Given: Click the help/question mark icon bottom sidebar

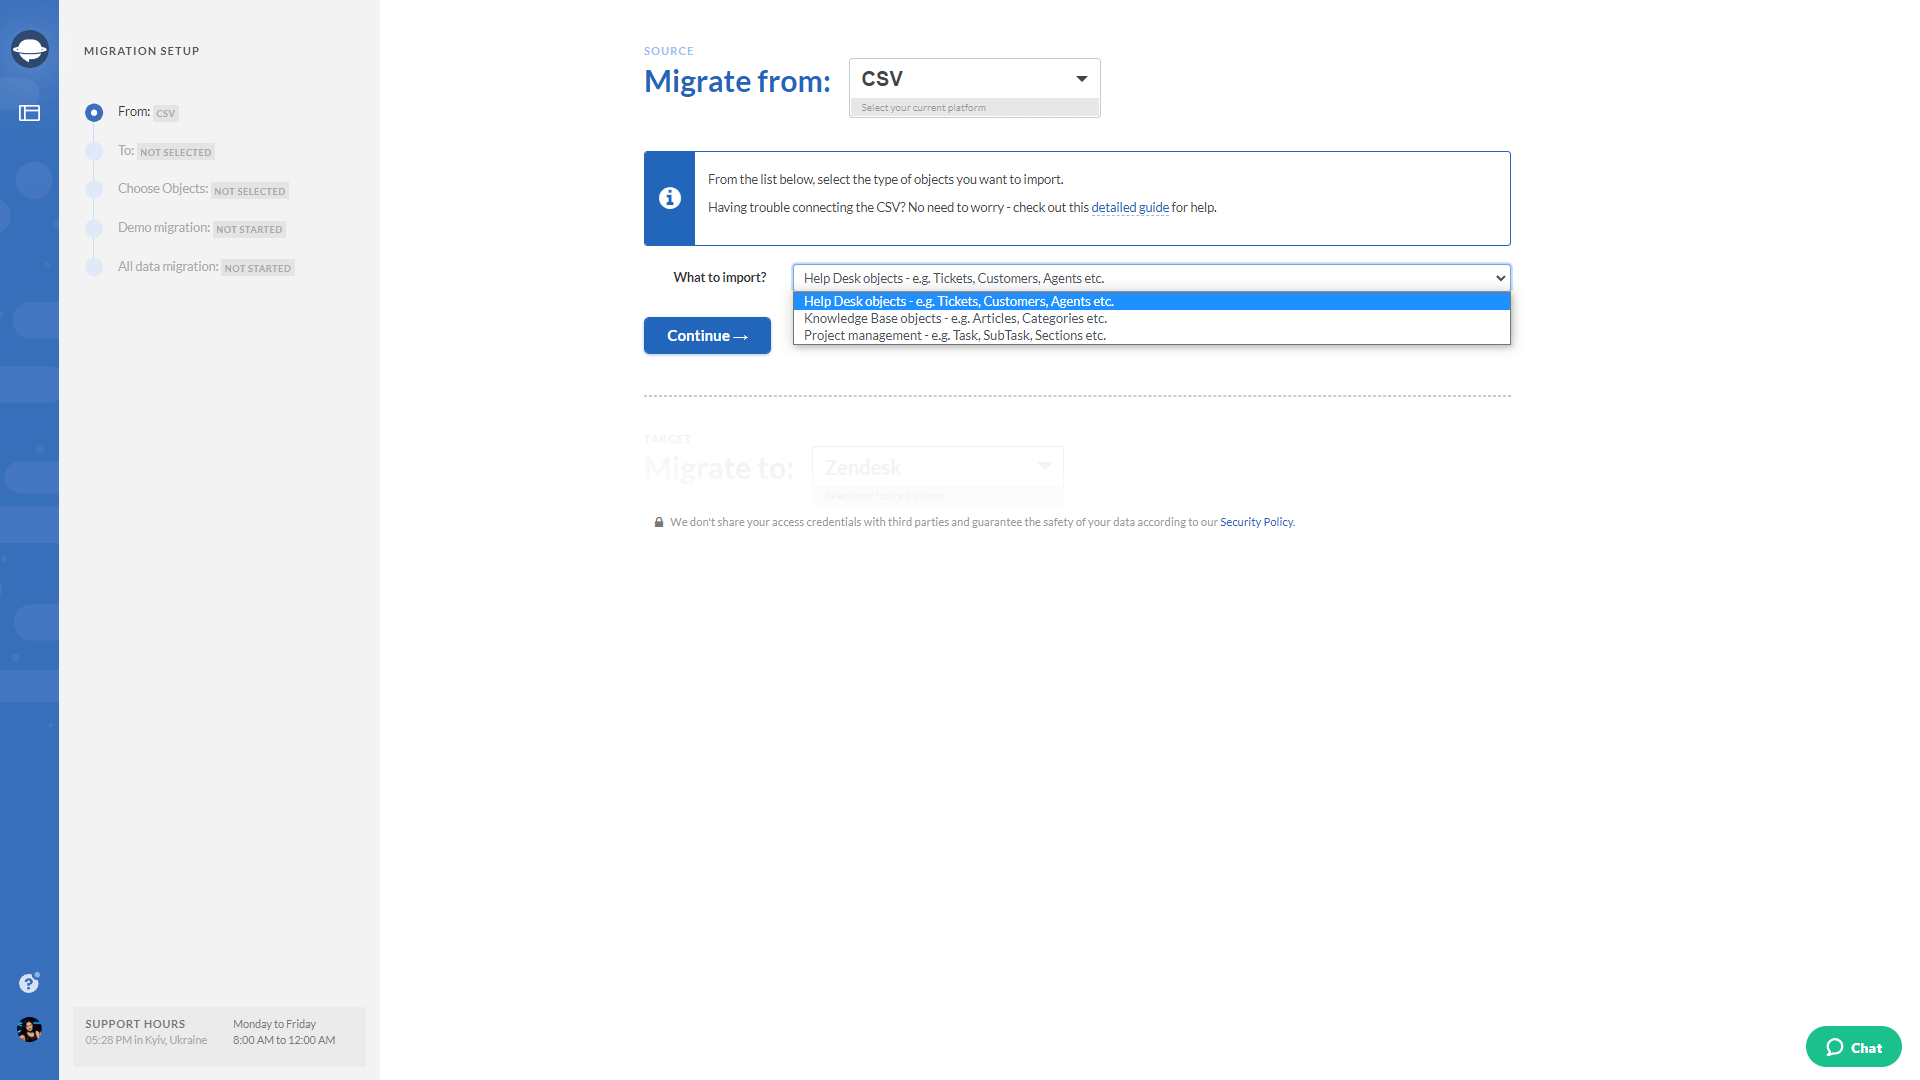Looking at the screenshot, I should point(28,982).
